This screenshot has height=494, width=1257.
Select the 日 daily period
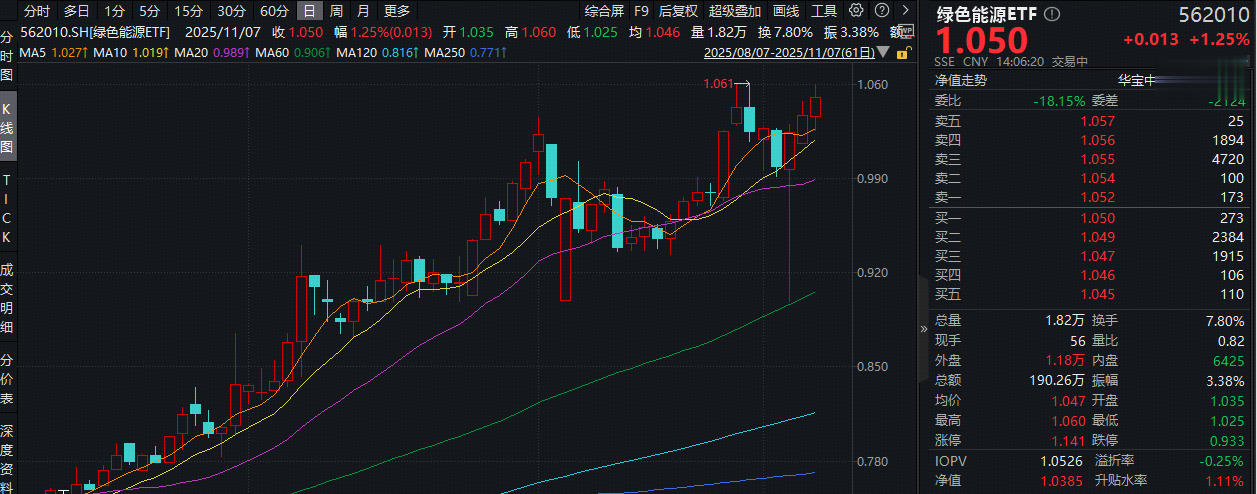pos(309,11)
